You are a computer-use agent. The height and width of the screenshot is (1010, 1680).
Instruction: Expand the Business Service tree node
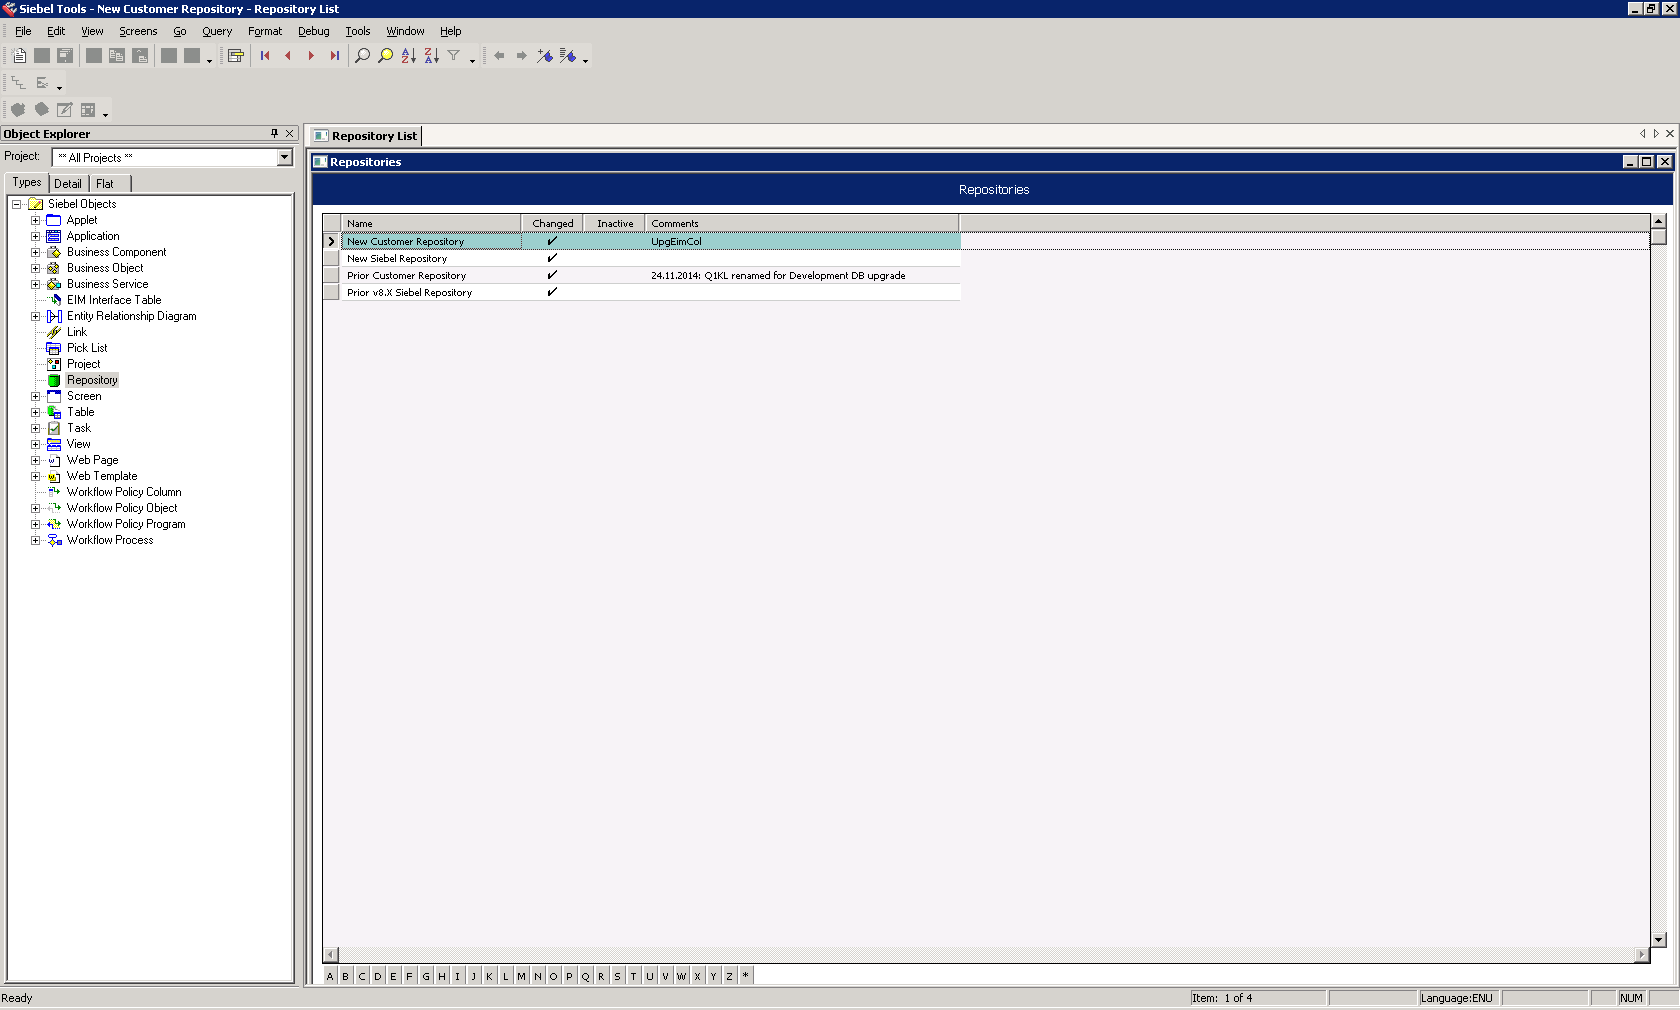[x=35, y=284]
